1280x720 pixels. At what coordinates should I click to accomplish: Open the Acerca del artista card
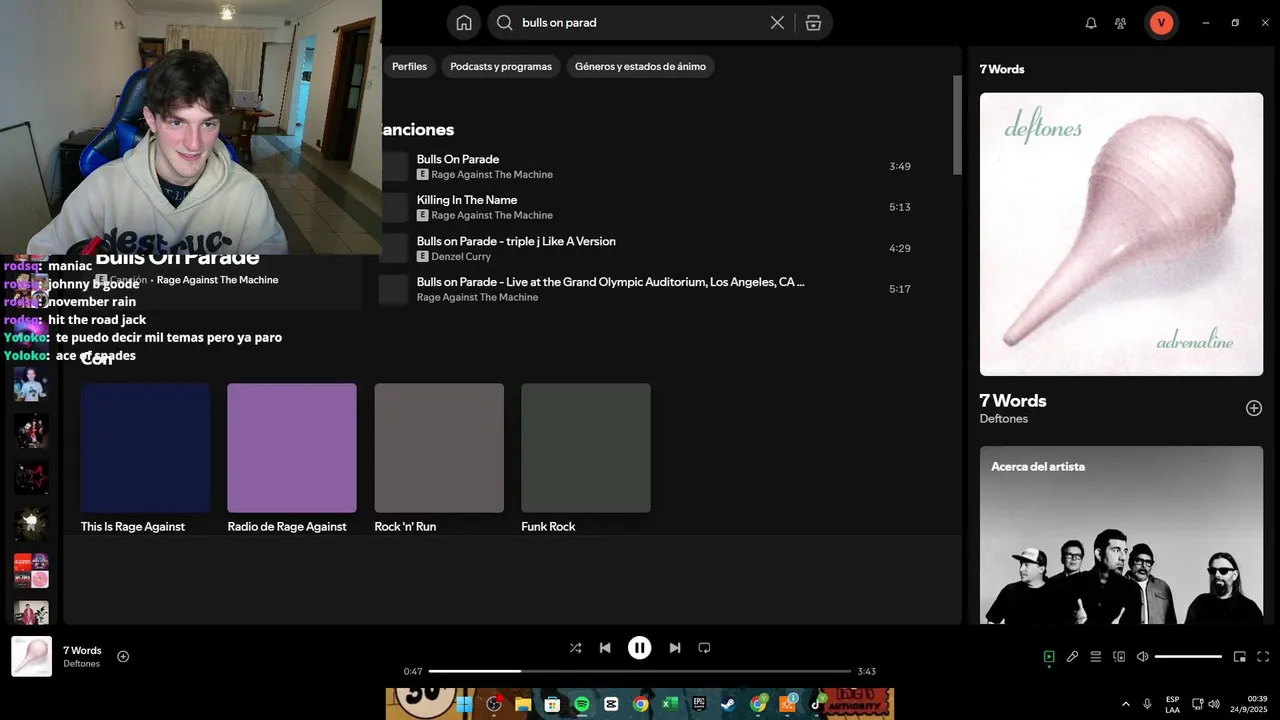tap(1121, 535)
